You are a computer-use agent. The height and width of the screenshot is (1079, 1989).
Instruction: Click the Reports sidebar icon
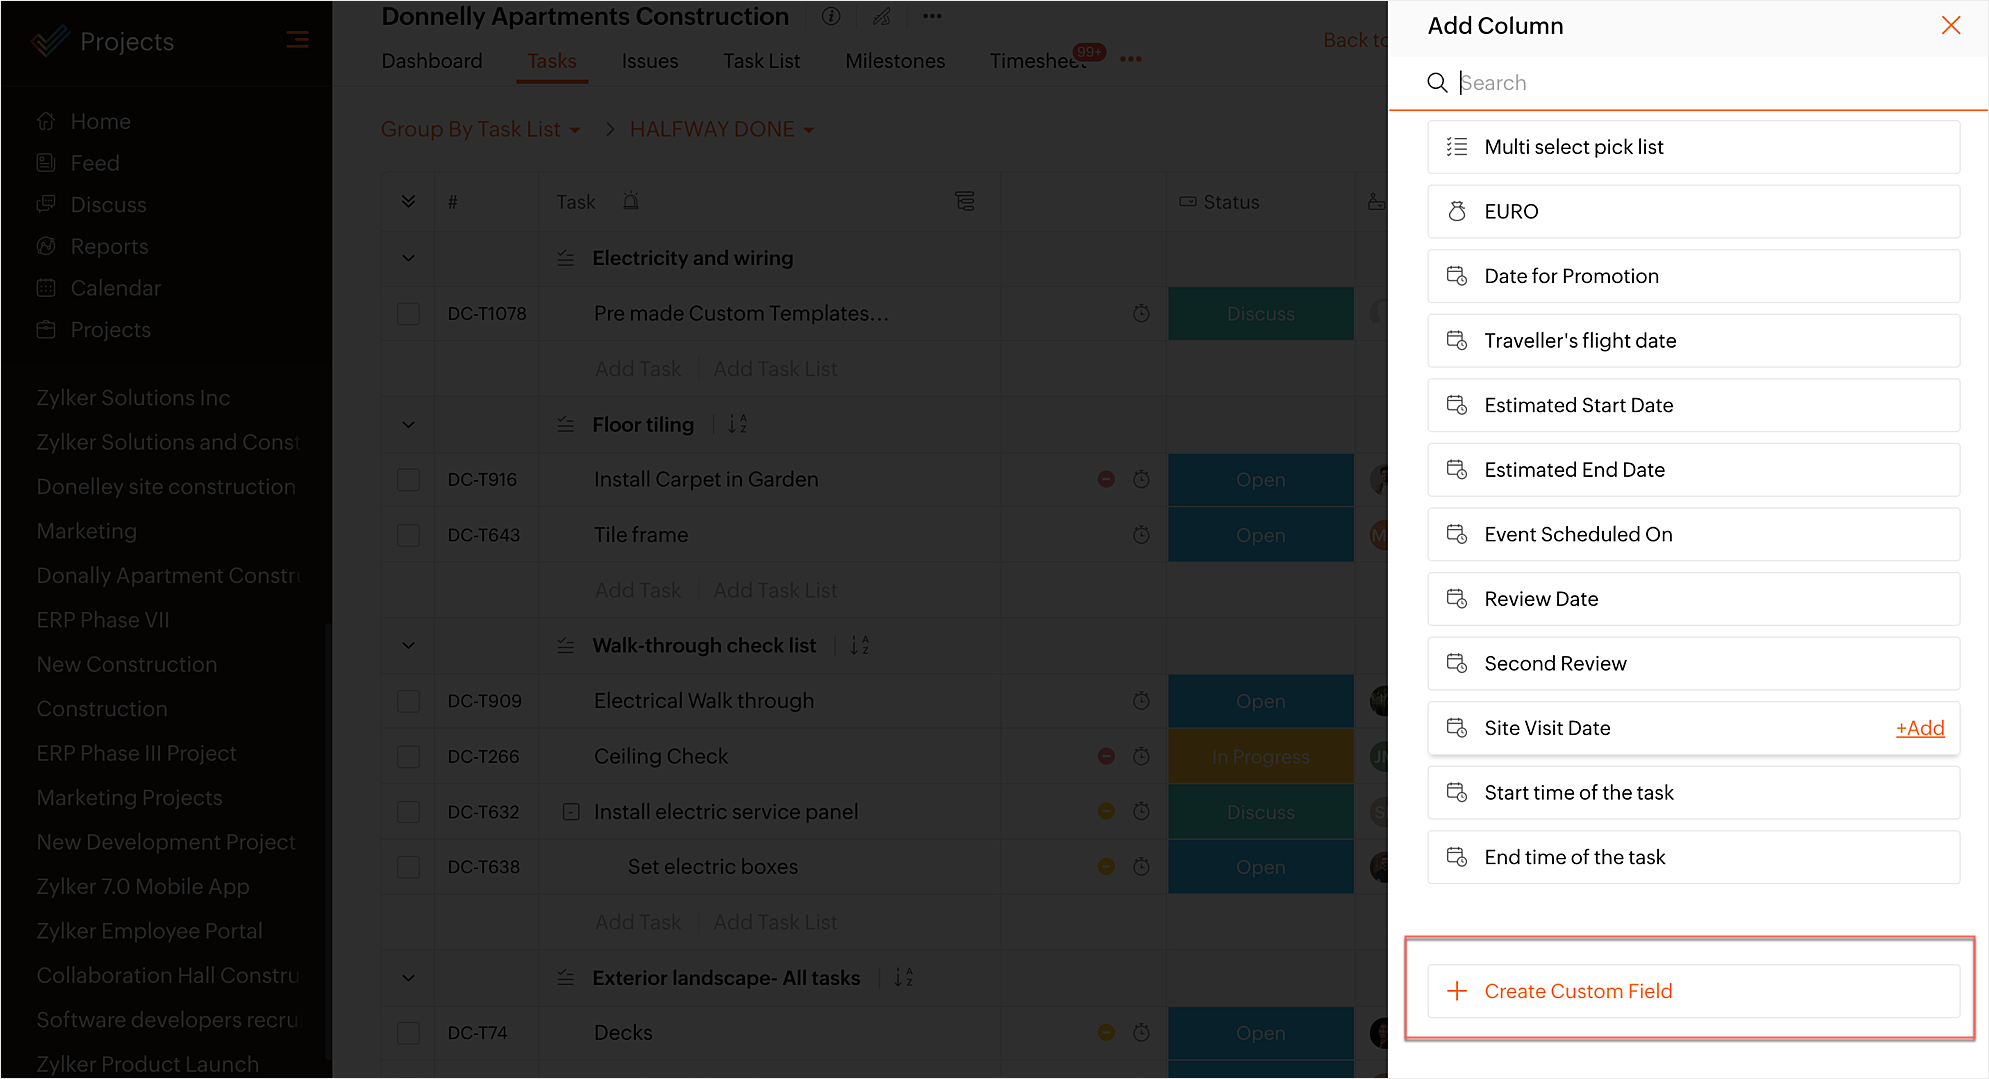click(46, 246)
